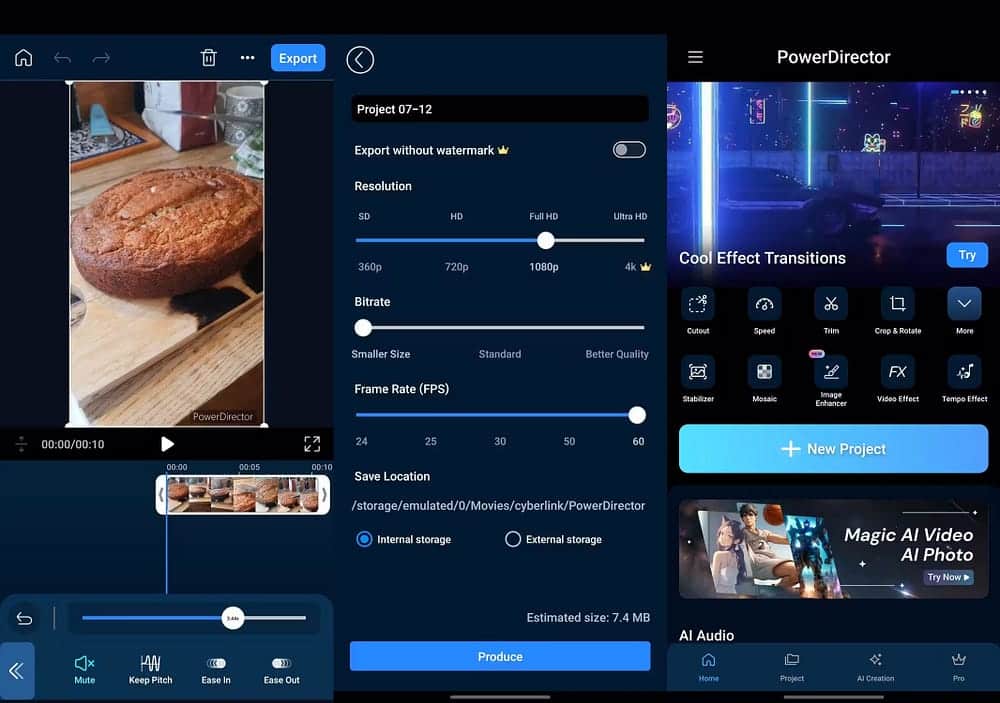Click the split icon beside the timecode
The height and width of the screenshot is (703, 1000).
(x=21, y=444)
